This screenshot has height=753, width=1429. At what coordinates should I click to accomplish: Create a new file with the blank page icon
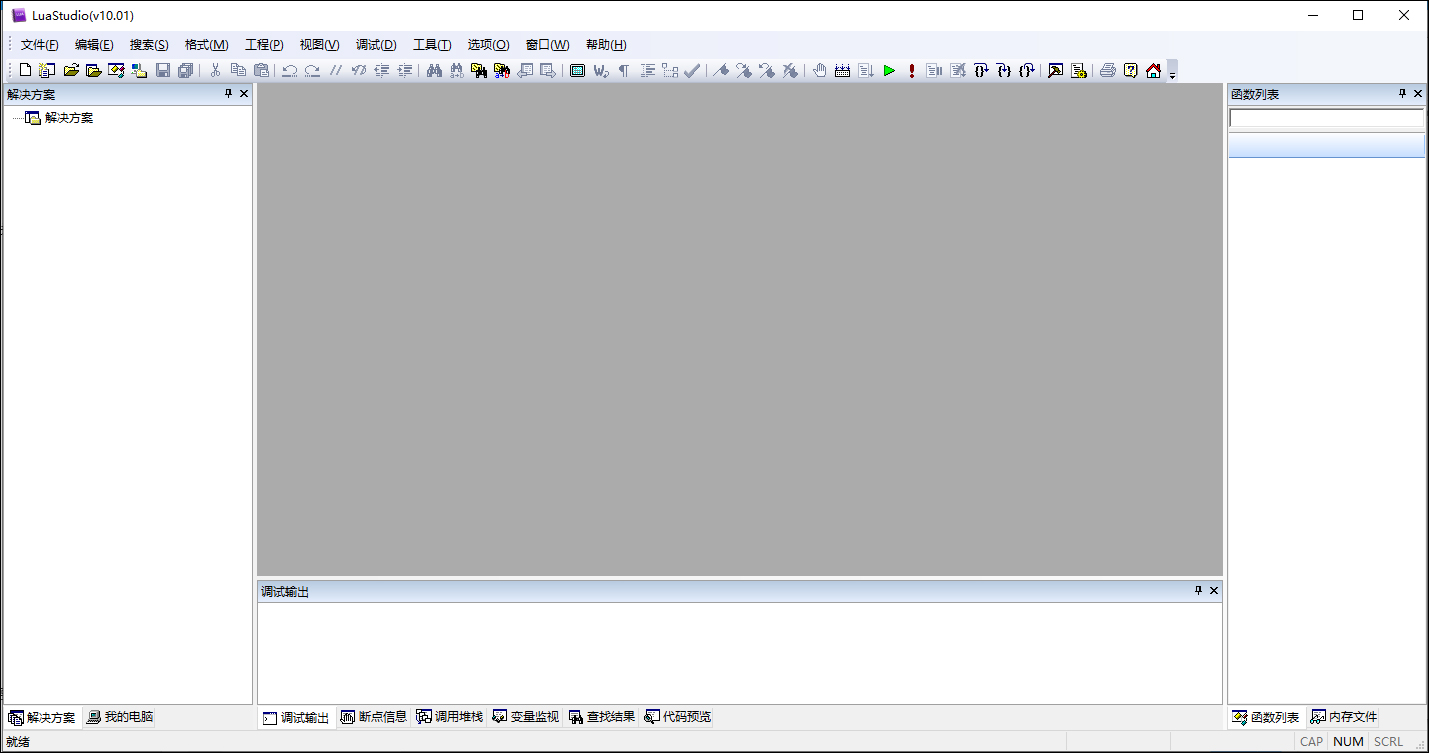click(x=25, y=70)
